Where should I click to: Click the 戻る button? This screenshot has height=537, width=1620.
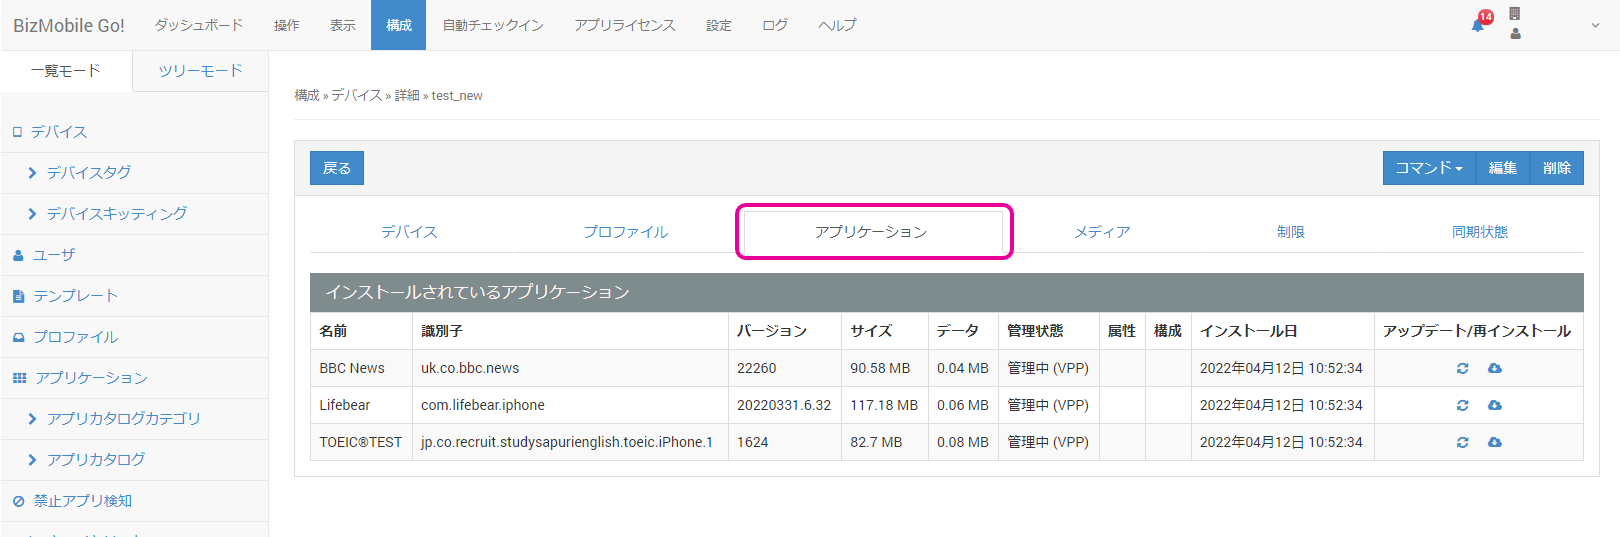click(337, 168)
